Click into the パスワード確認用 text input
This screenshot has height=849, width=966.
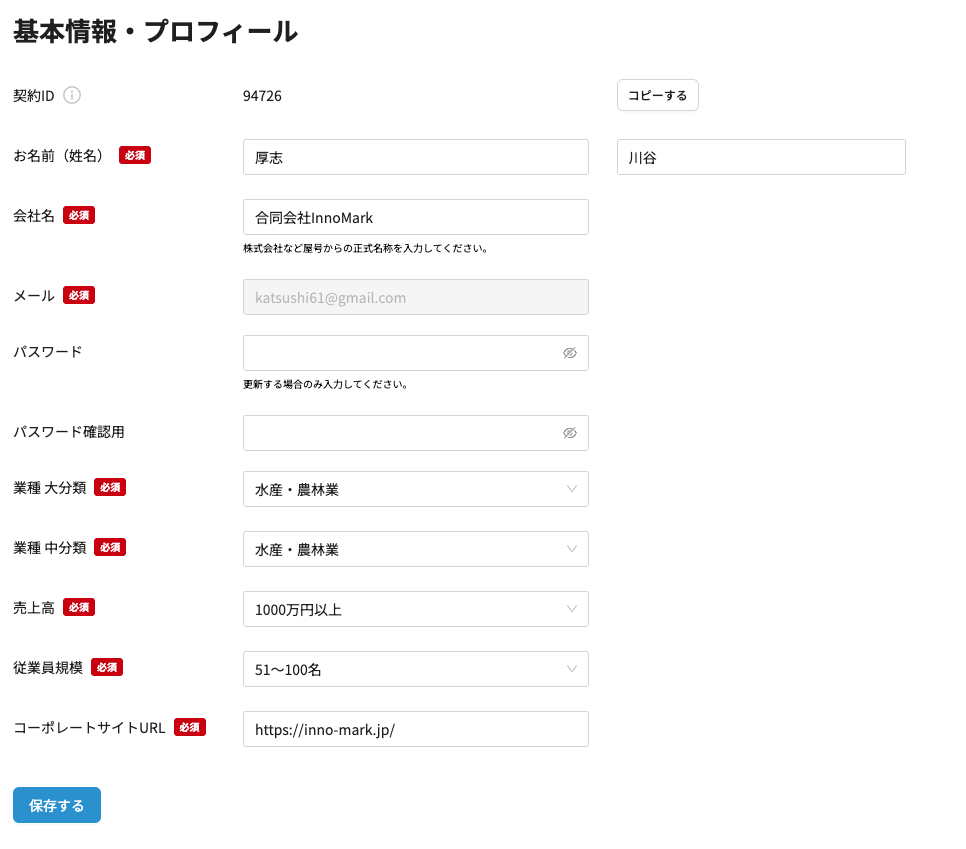[400, 433]
